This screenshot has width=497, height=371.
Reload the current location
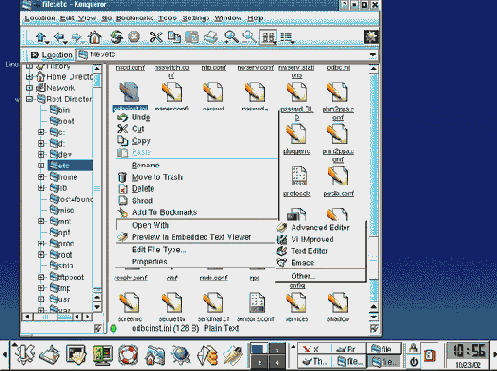click(116, 37)
